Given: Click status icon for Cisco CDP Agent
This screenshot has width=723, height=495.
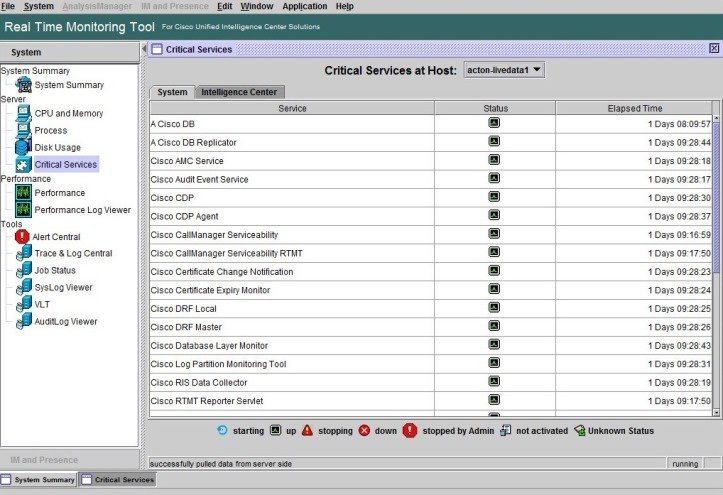Looking at the screenshot, I should click(x=494, y=215).
